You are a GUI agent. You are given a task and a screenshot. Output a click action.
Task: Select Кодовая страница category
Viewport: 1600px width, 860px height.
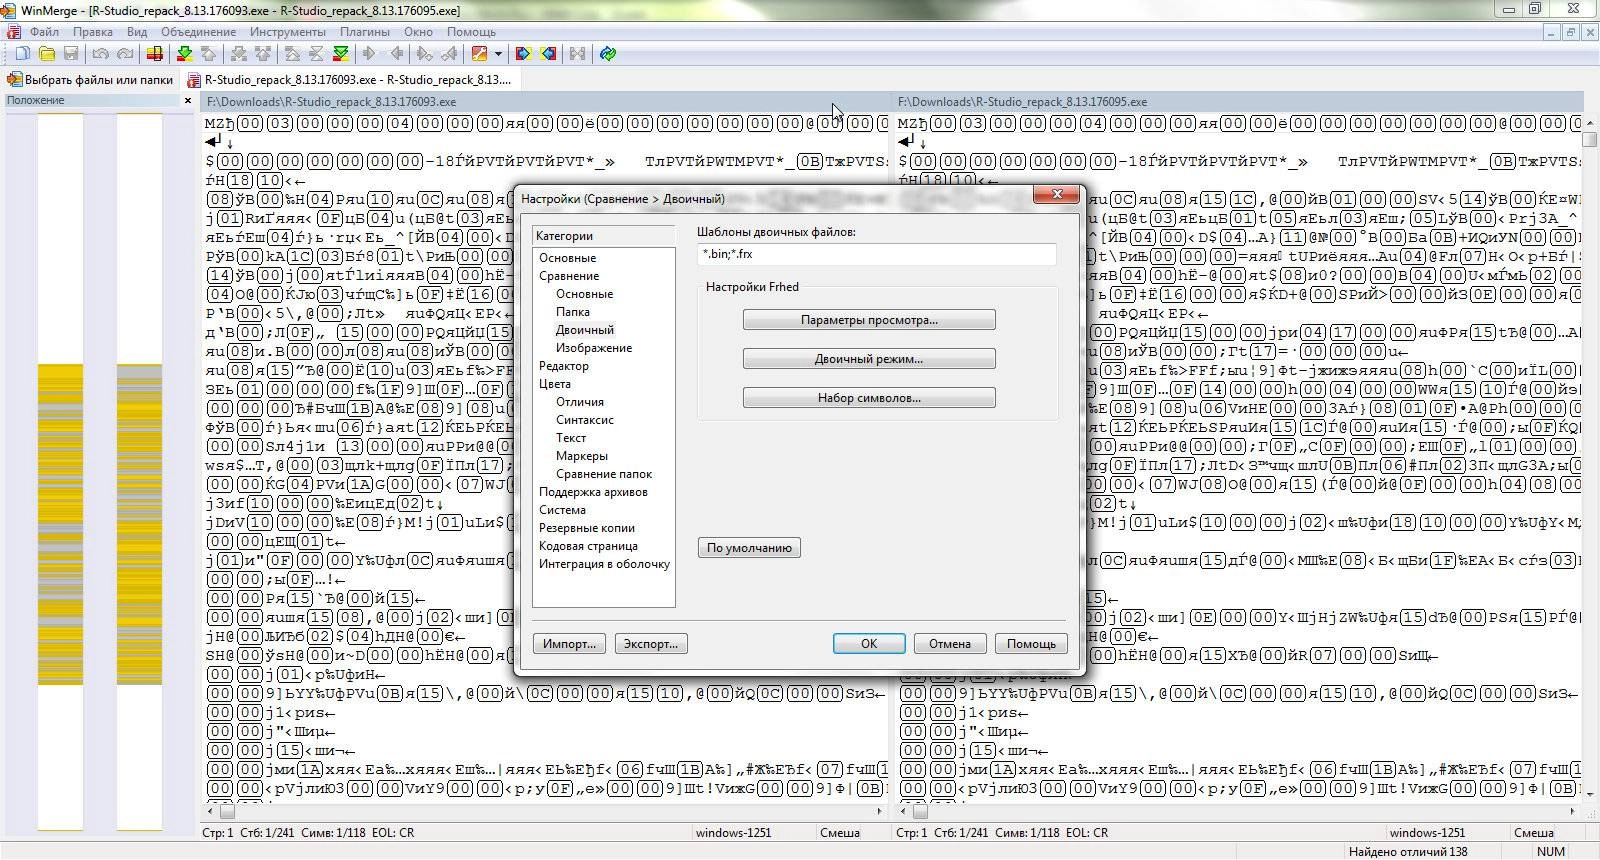[588, 546]
